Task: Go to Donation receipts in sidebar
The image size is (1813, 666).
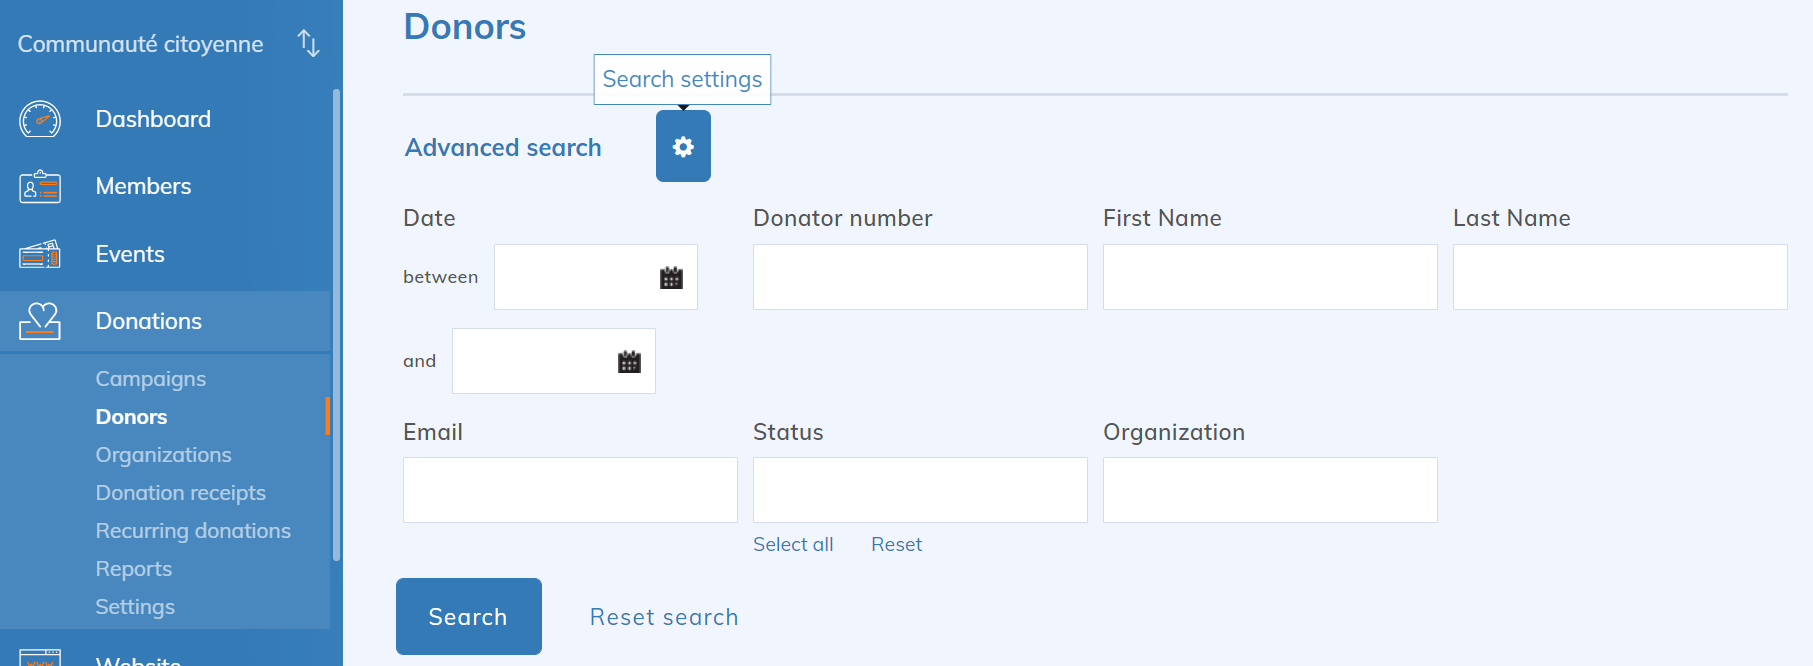Action: point(181,493)
